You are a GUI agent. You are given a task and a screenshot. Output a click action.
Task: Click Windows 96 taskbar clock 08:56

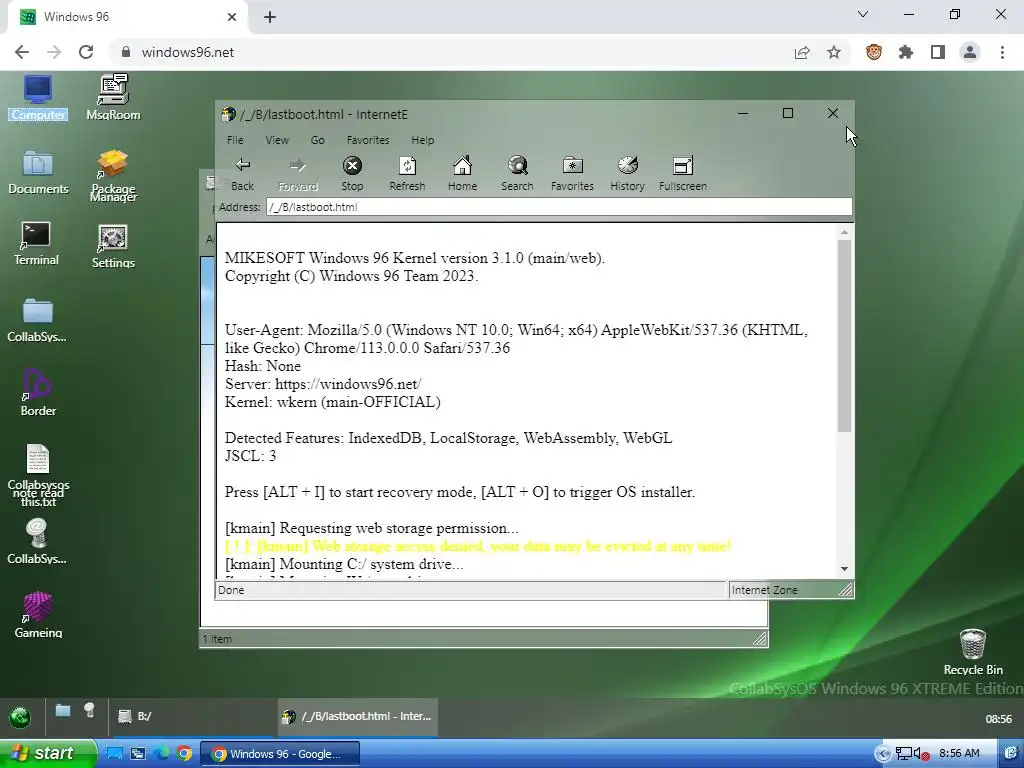click(x=999, y=719)
